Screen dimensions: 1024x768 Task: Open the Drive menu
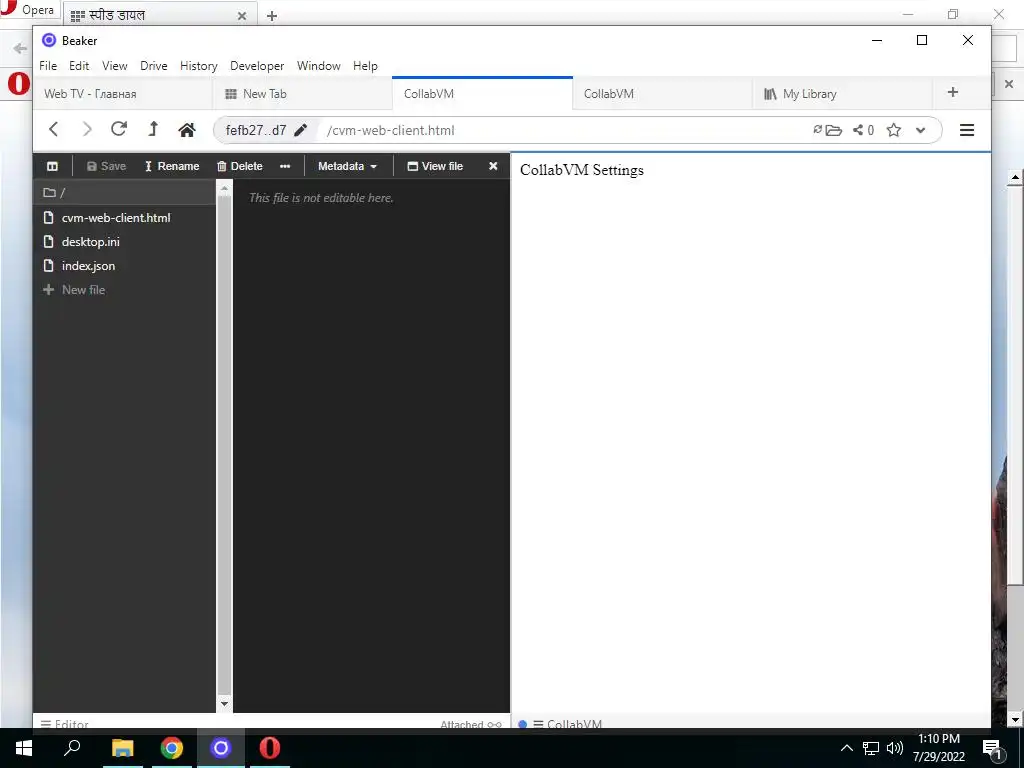point(153,66)
